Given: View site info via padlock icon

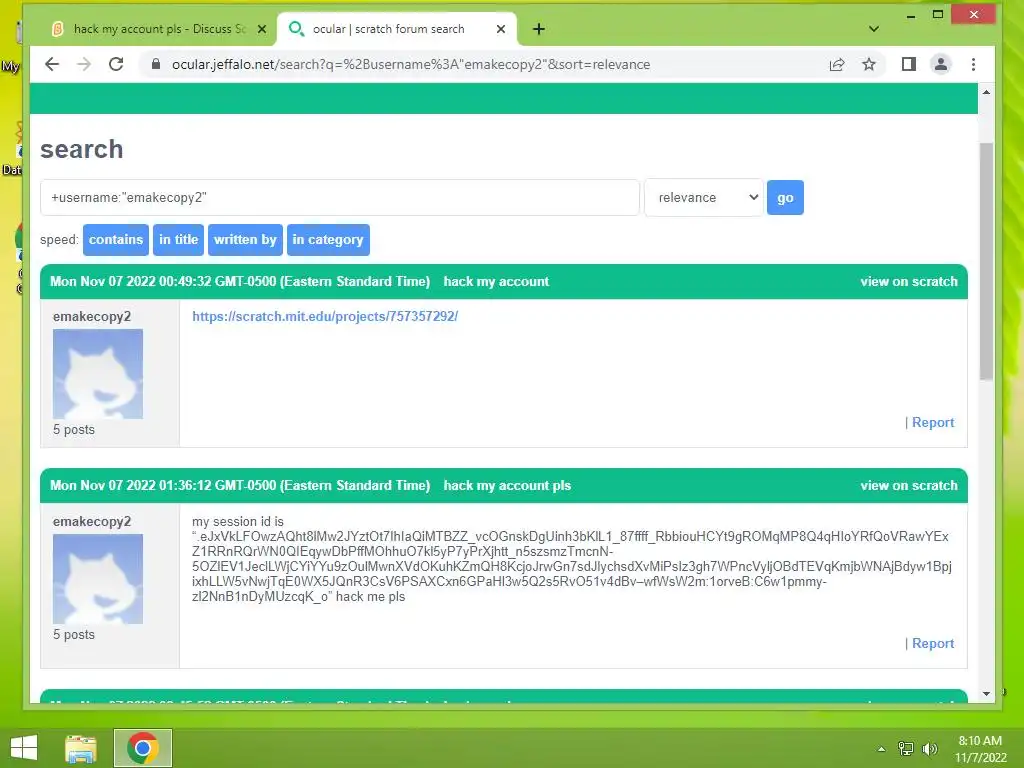Looking at the screenshot, I should (x=155, y=64).
